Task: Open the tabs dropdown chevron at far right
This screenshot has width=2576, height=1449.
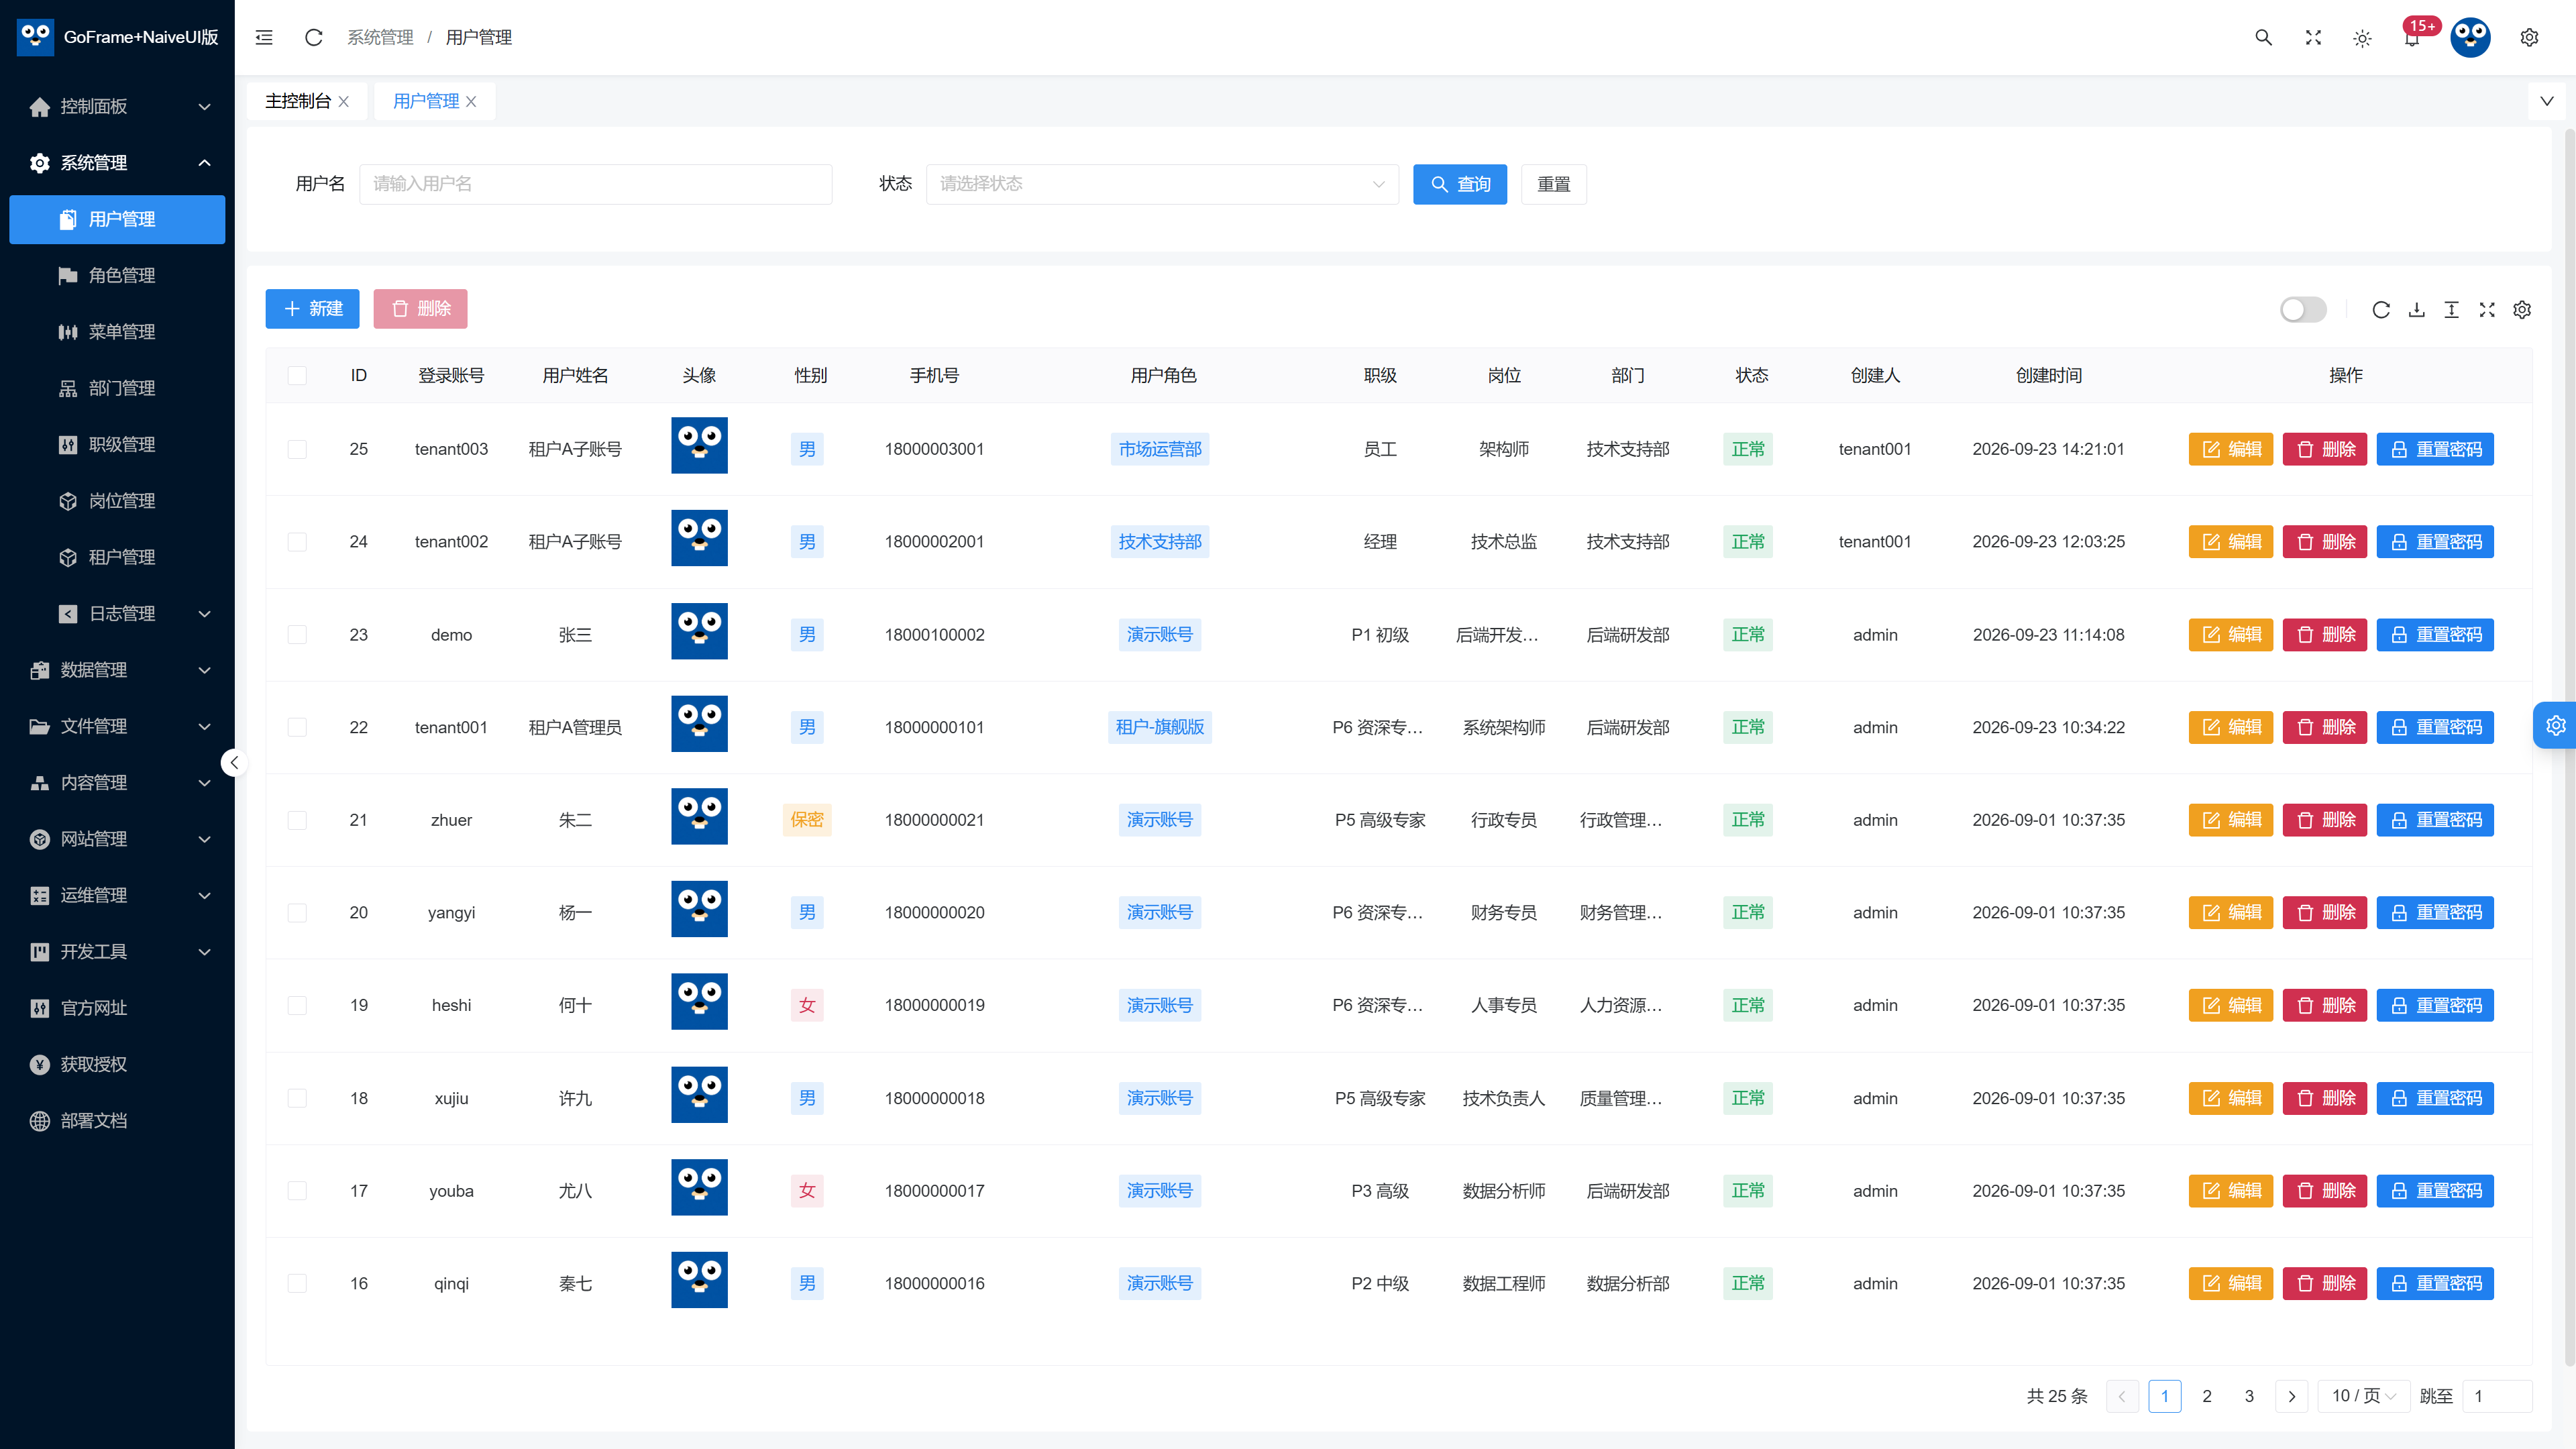Action: (x=2547, y=101)
